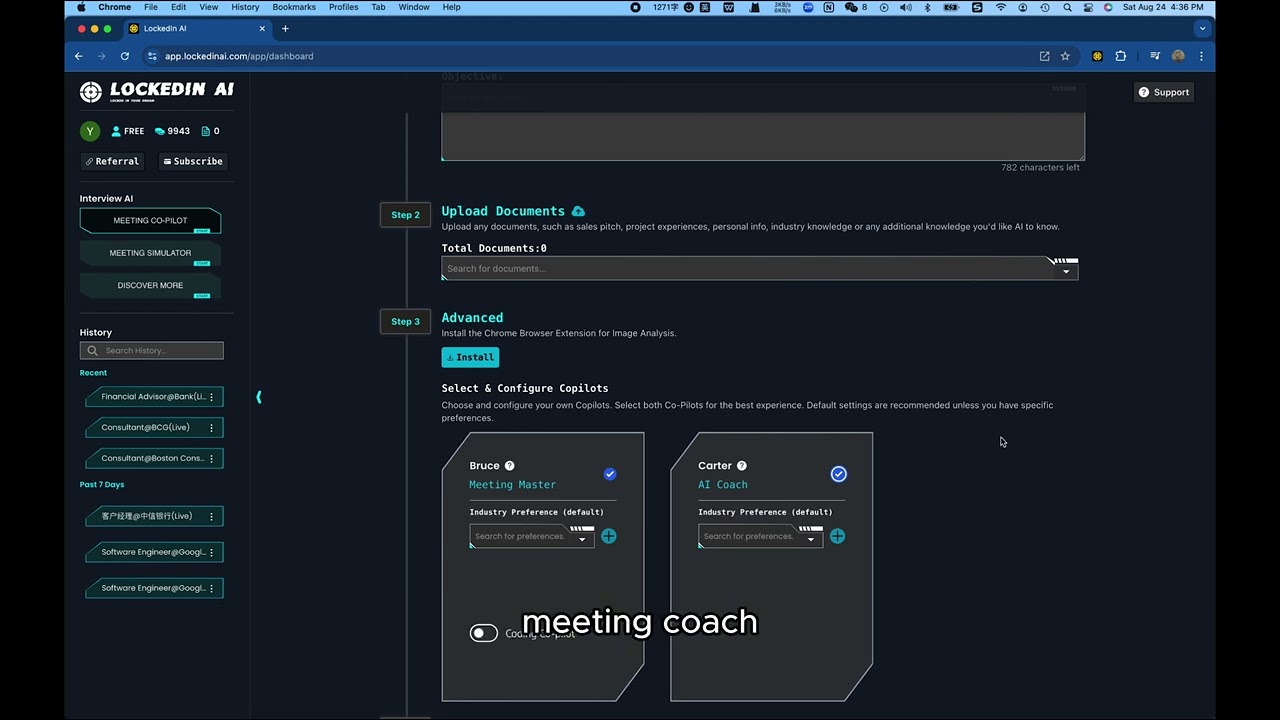This screenshot has width=1280, height=720.
Task: Click the document count icon in the sidebar
Action: pyautogui.click(x=205, y=131)
